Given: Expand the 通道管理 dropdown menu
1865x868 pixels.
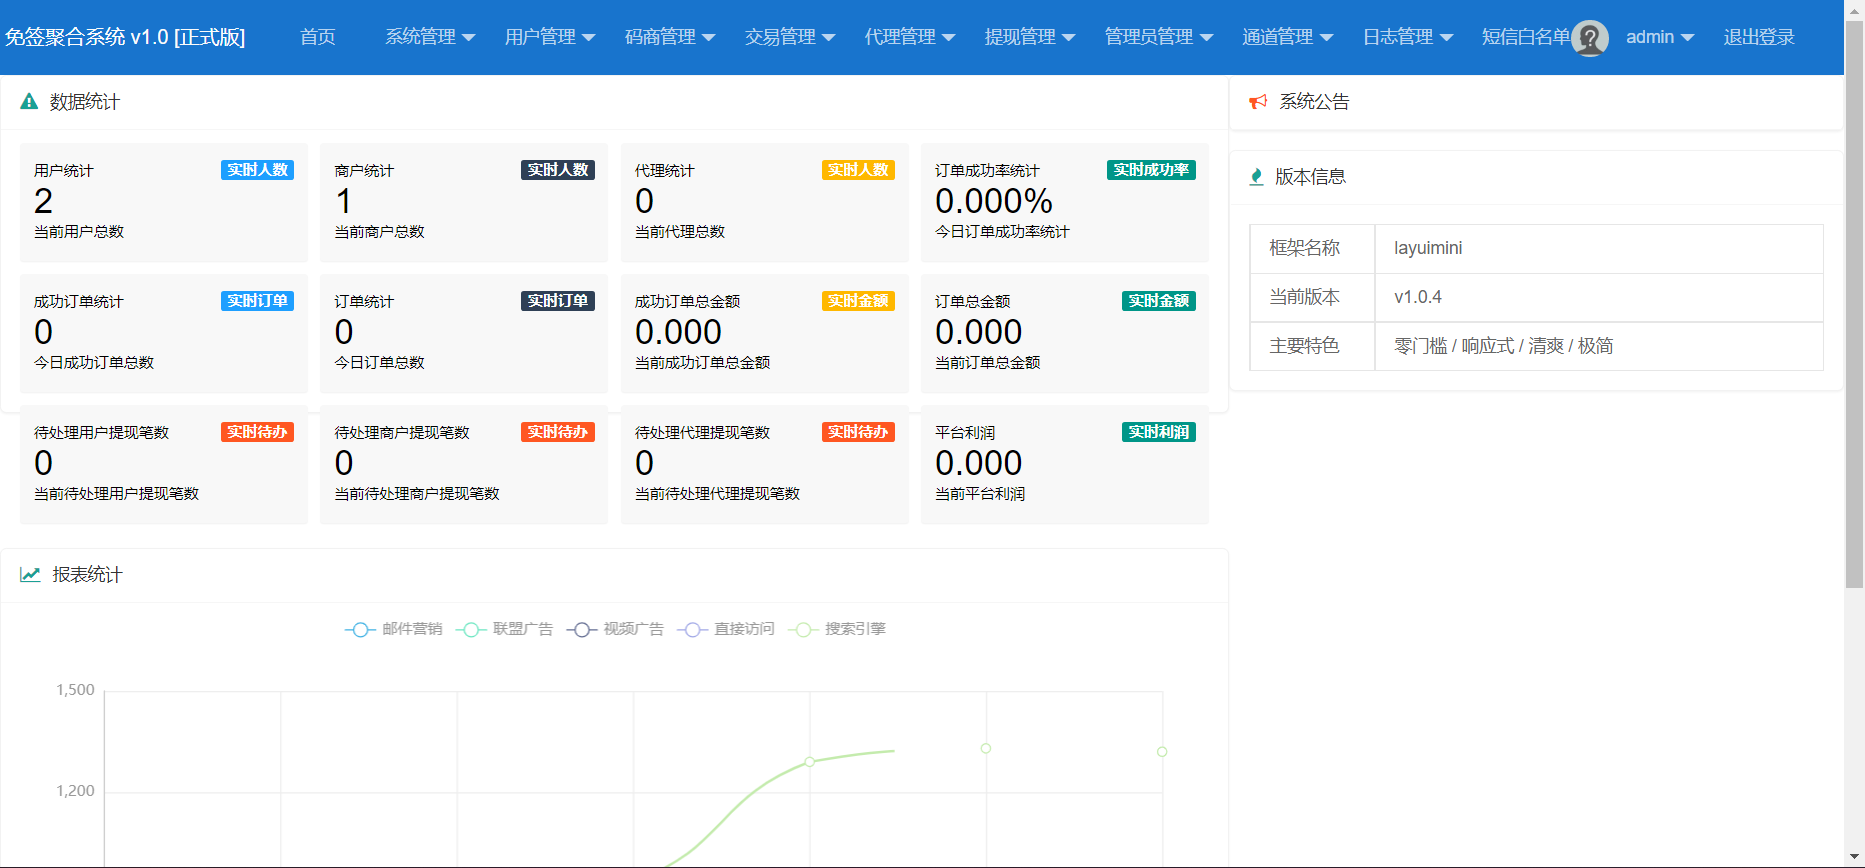Looking at the screenshot, I should click(x=1288, y=37).
